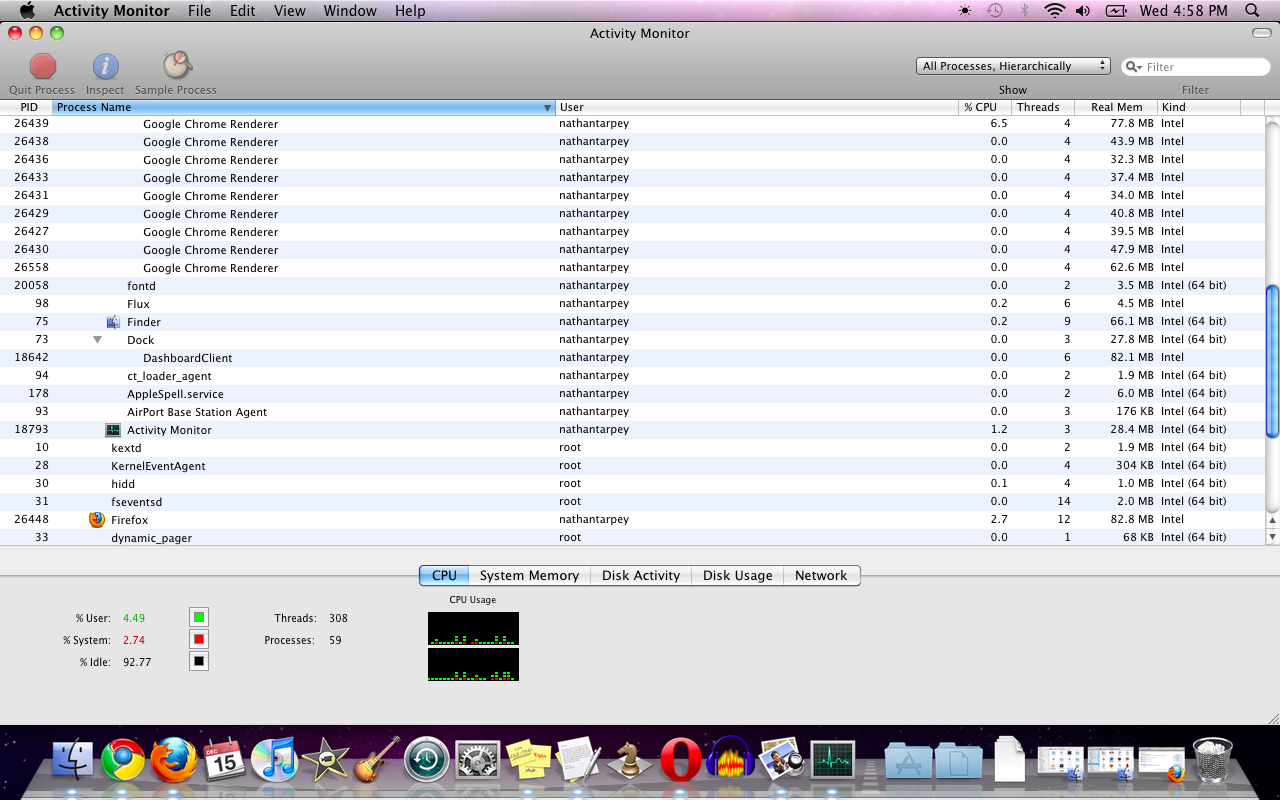
Task: Click the Bluetooth menu bar icon
Action: pyautogui.click(x=1024, y=11)
